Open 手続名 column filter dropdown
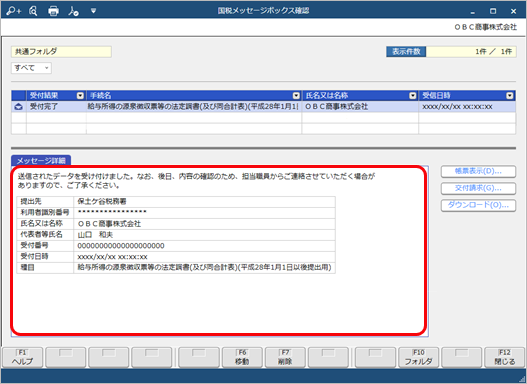The height and width of the screenshot is (384, 527). click(296, 96)
